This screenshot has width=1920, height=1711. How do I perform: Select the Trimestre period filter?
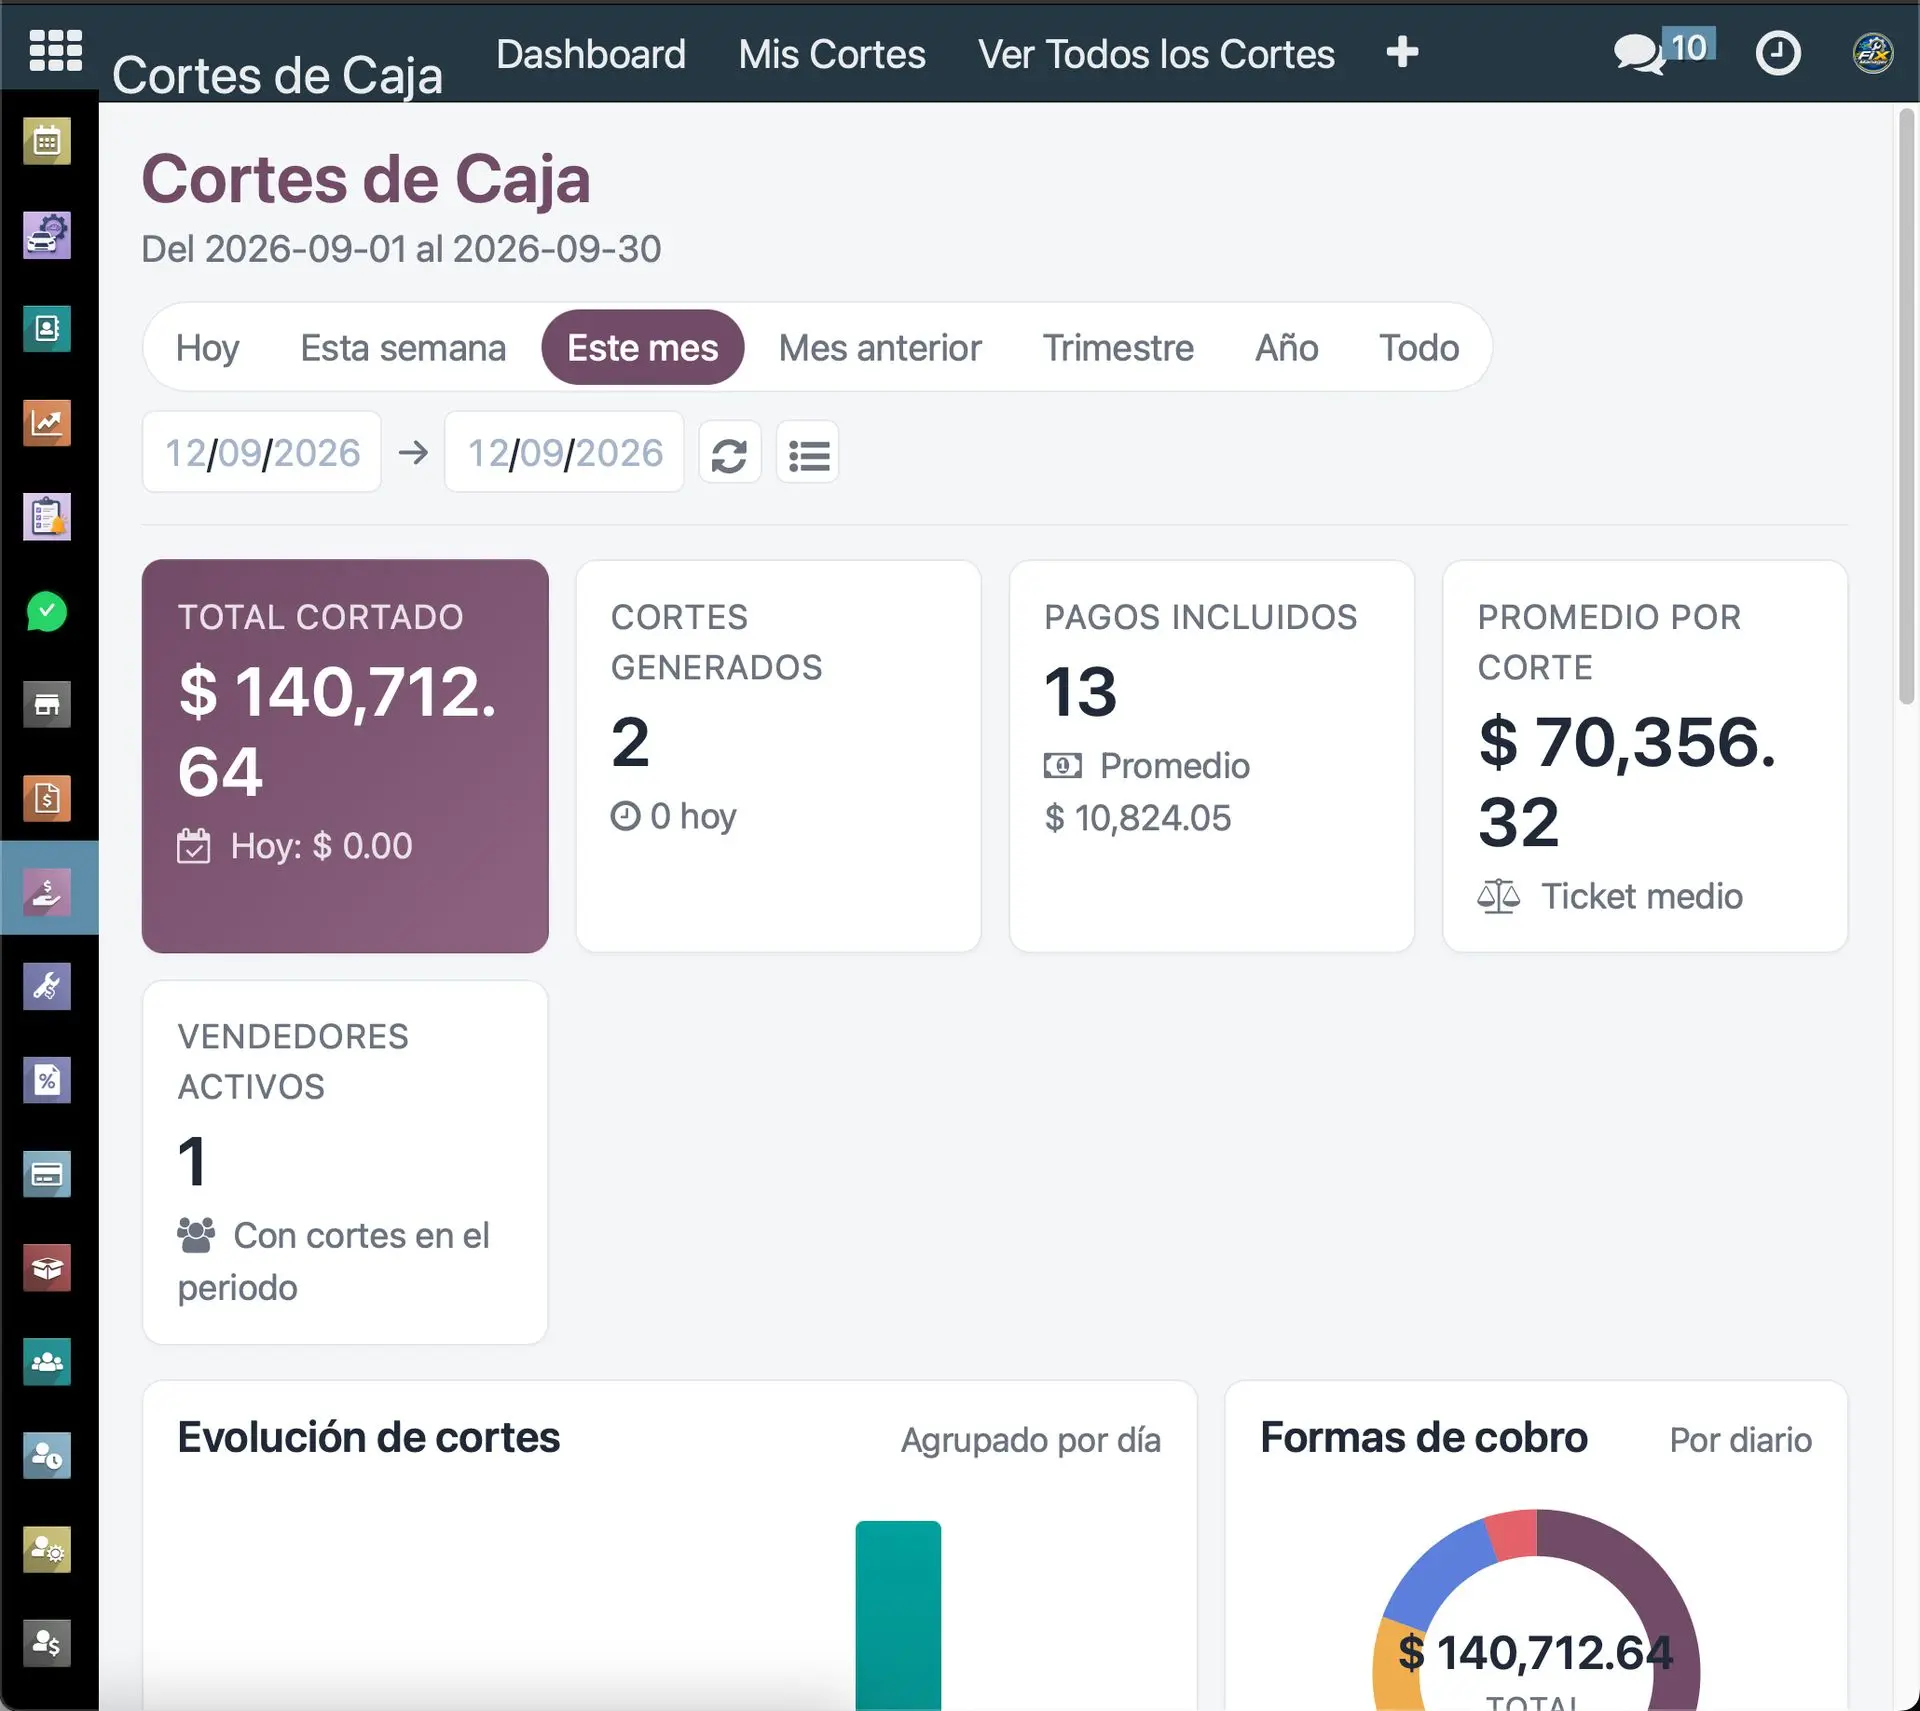click(x=1118, y=348)
